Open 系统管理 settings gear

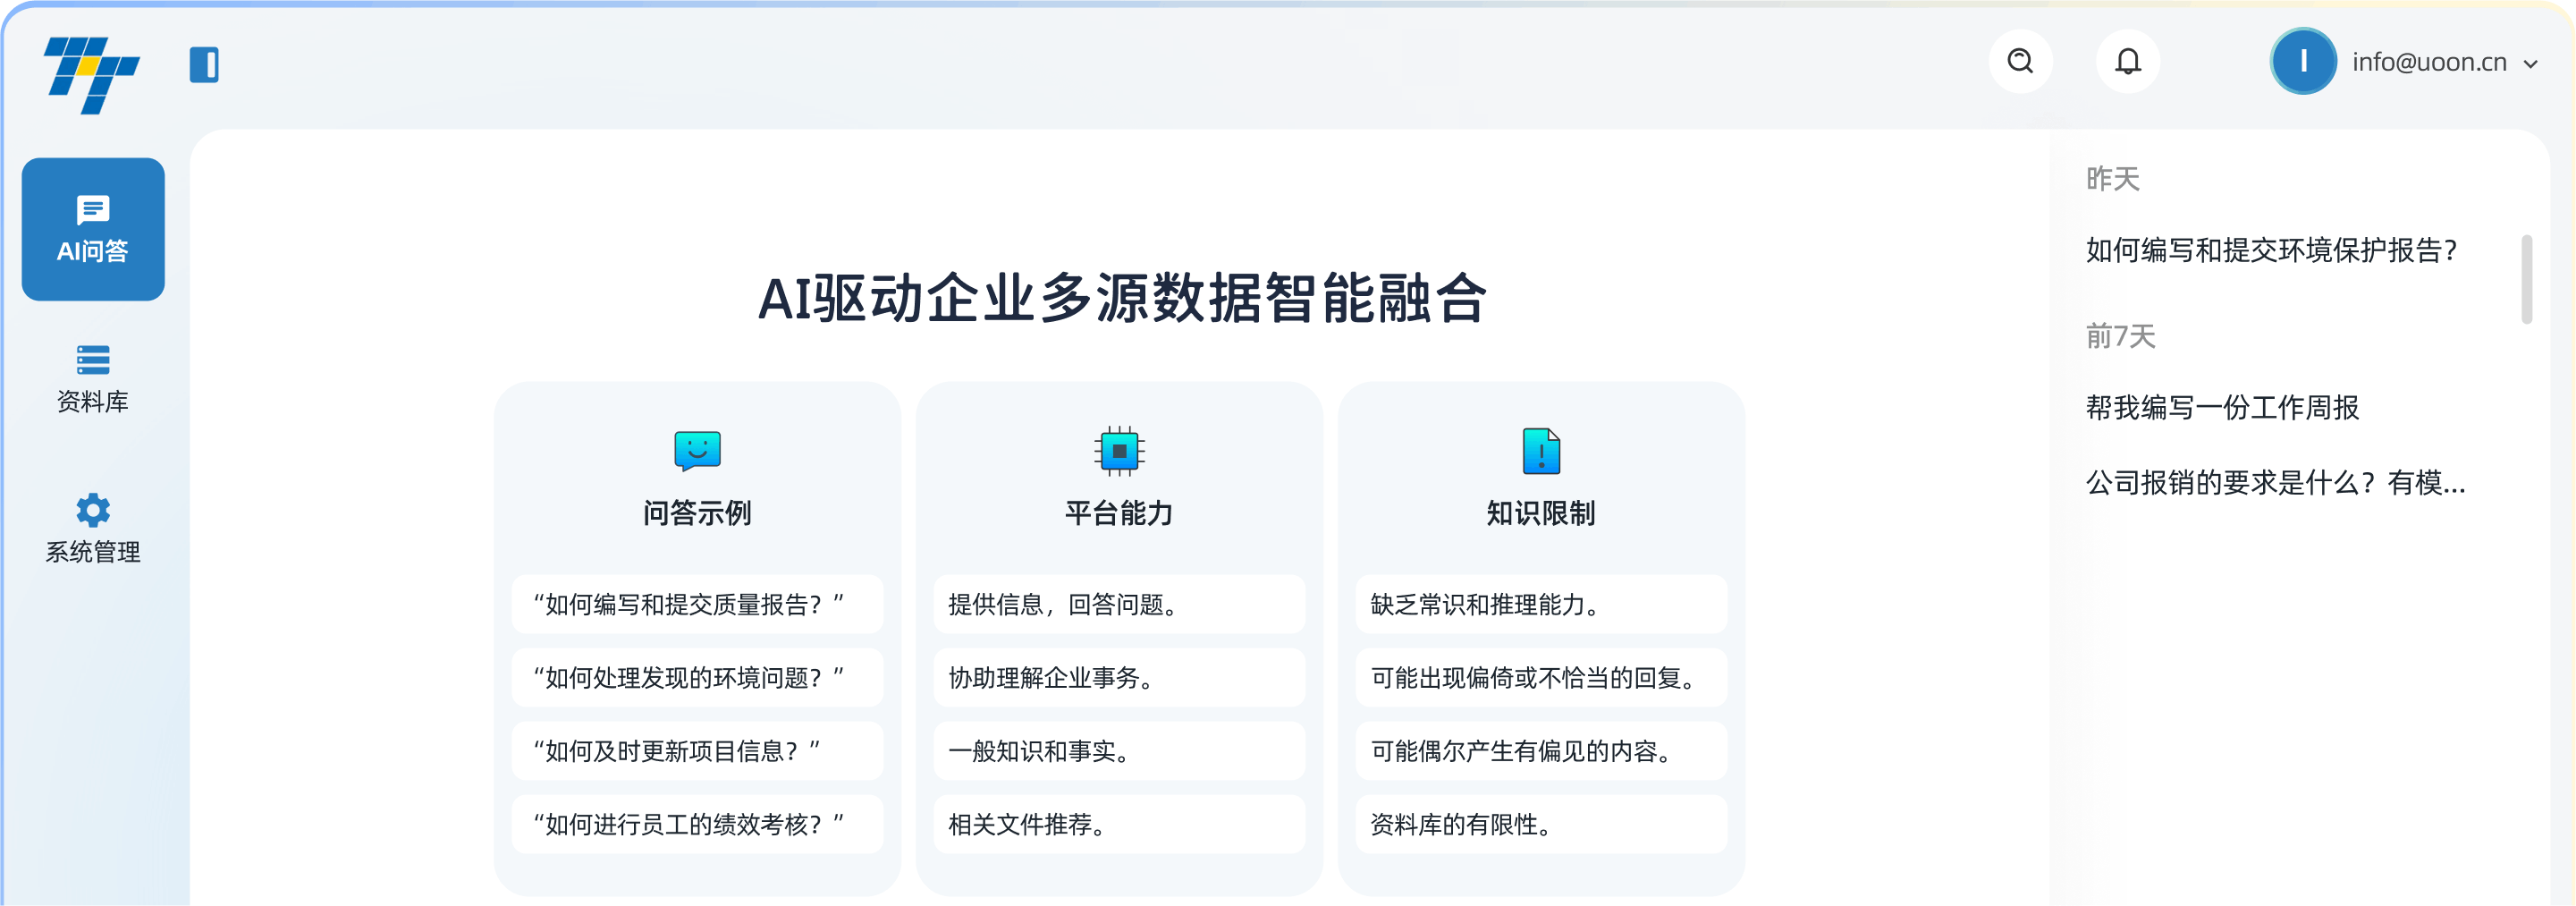coord(93,528)
